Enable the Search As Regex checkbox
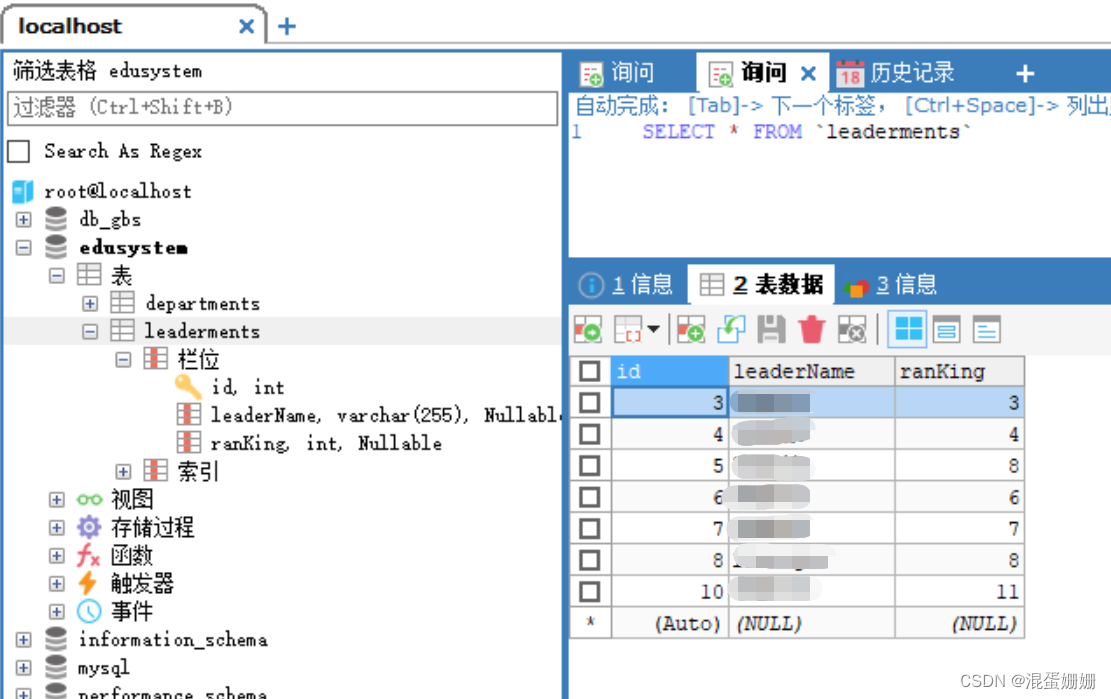The width and height of the screenshot is (1111, 699). (16, 151)
